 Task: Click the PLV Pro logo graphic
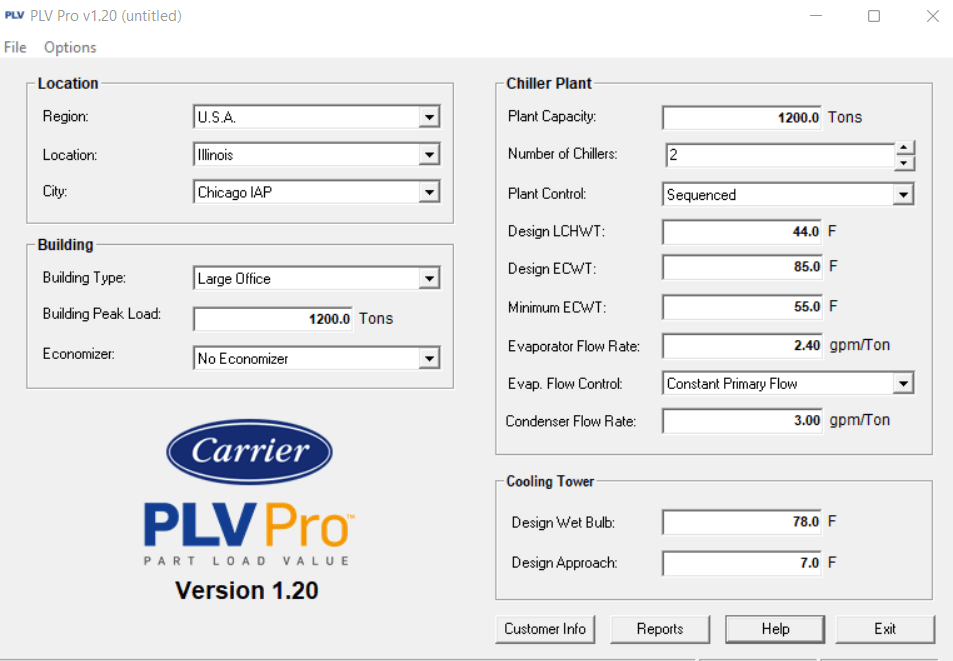[x=248, y=525]
